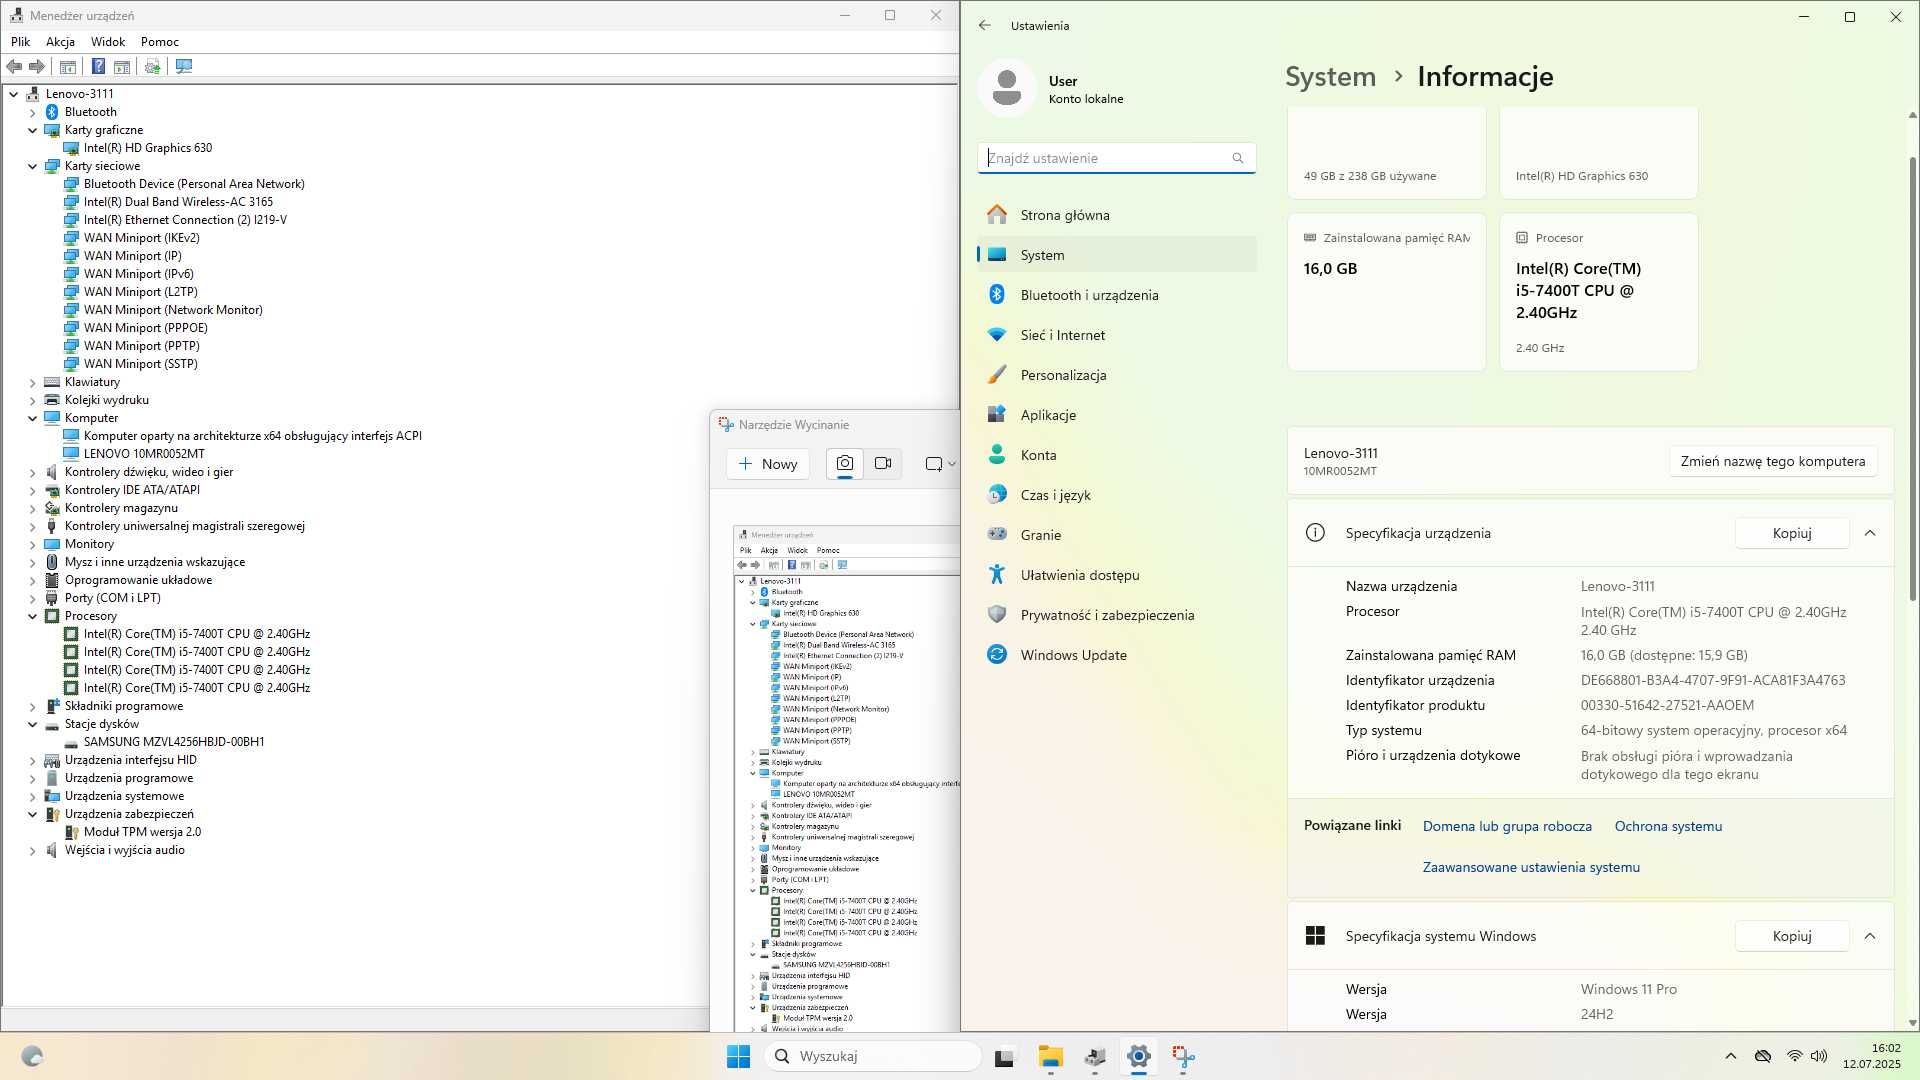Click the Back arrow in Device Manager toolbar
This screenshot has height=1080, width=1920.
tap(14, 67)
